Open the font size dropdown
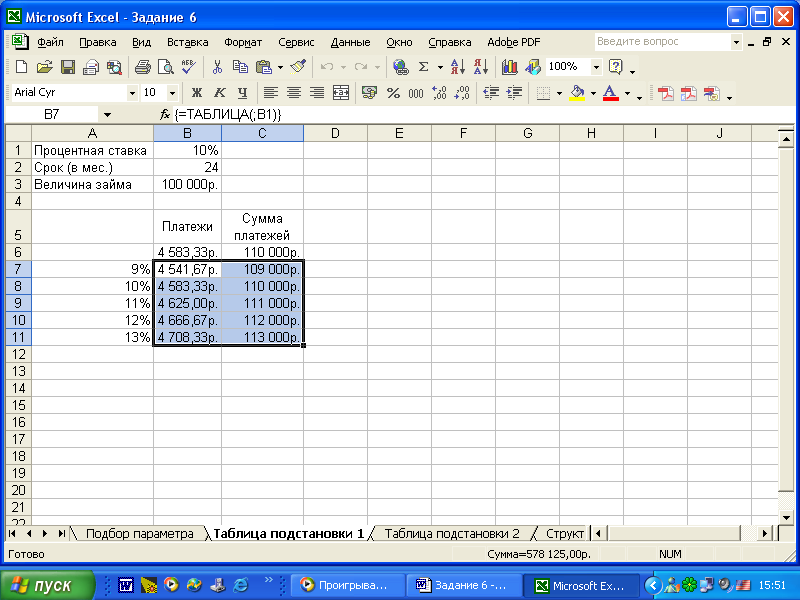Image resolution: width=800 pixels, height=600 pixels. [x=172, y=93]
